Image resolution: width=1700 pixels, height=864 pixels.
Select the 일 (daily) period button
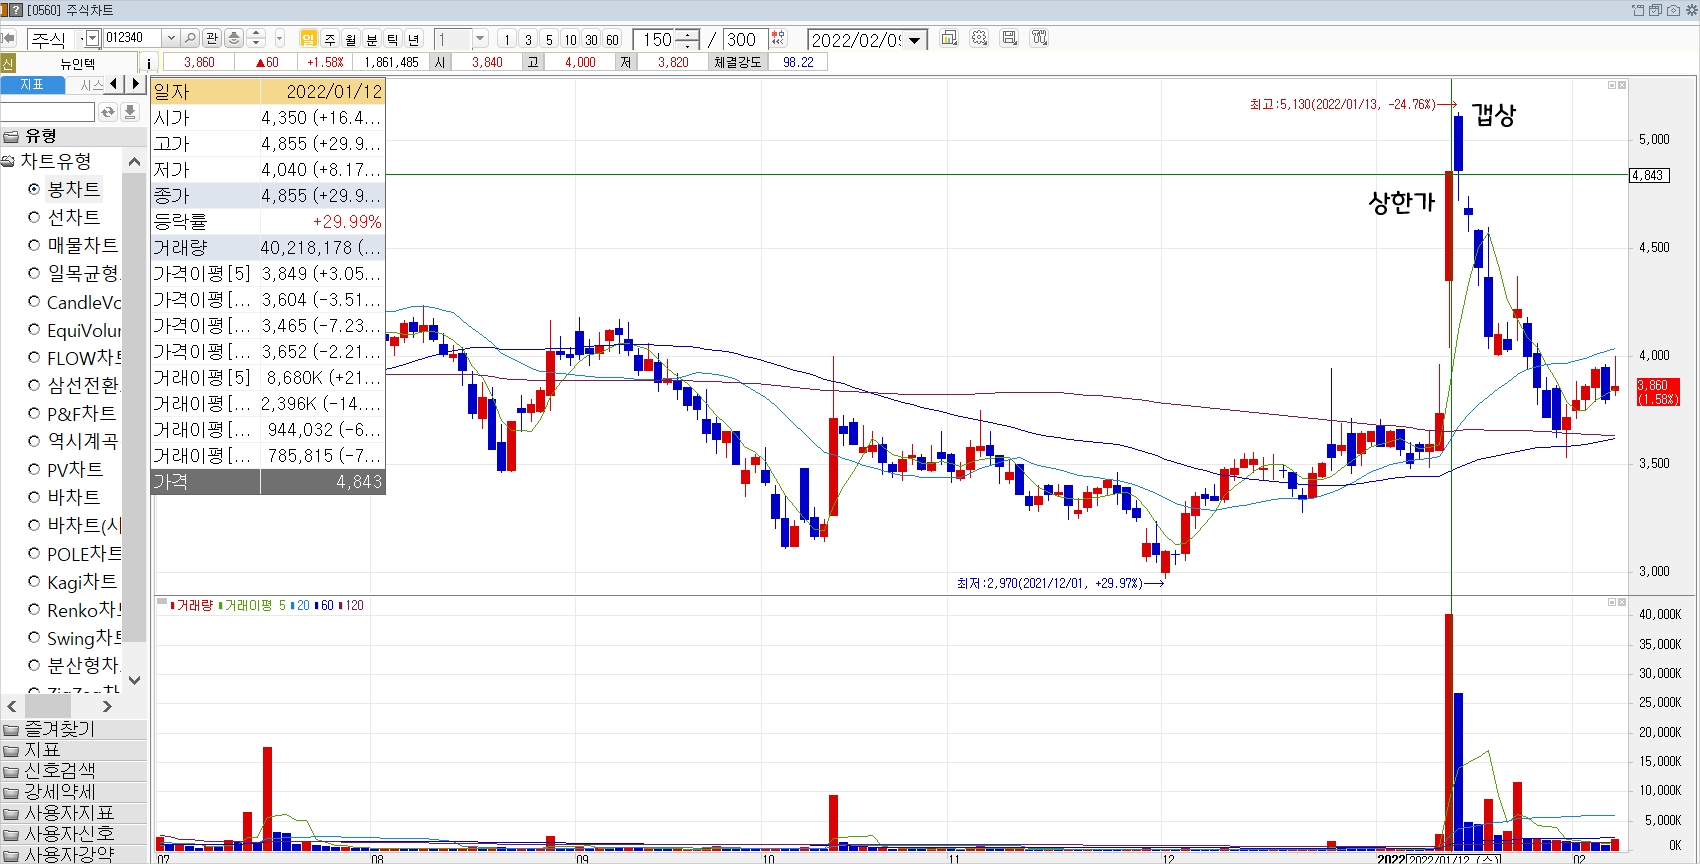(x=308, y=39)
